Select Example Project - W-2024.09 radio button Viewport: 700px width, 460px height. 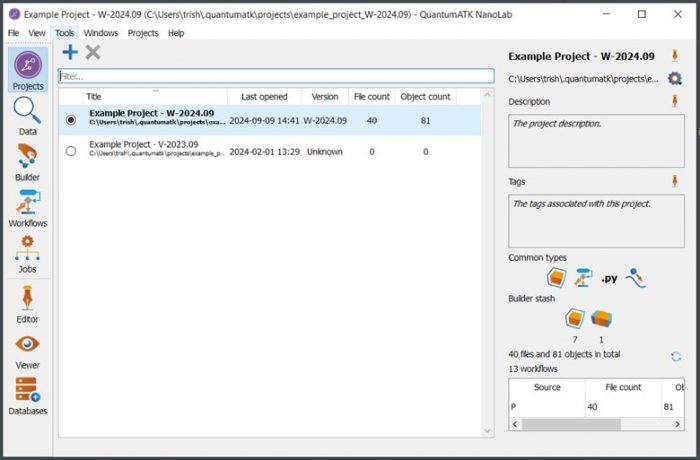[x=71, y=120]
